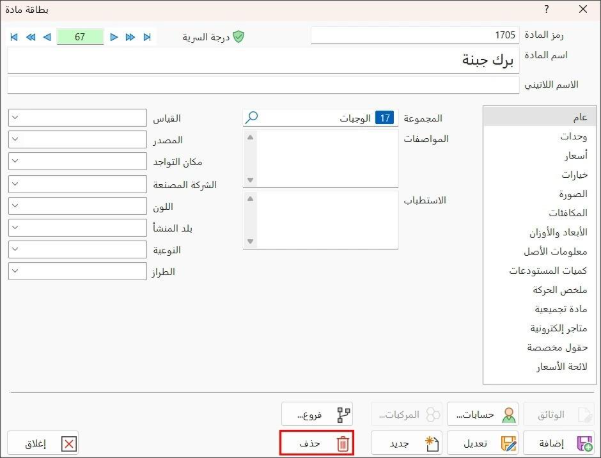Viewport: 601px width, 458px height.
Task: Go to the first record
Action: click(14, 37)
